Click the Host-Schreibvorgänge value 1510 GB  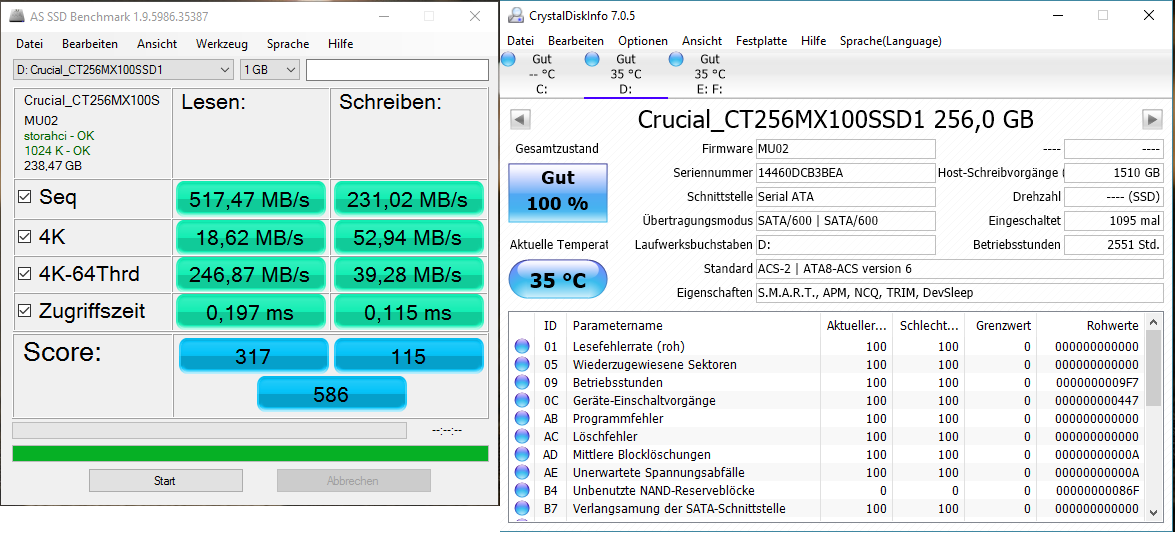[1114, 173]
